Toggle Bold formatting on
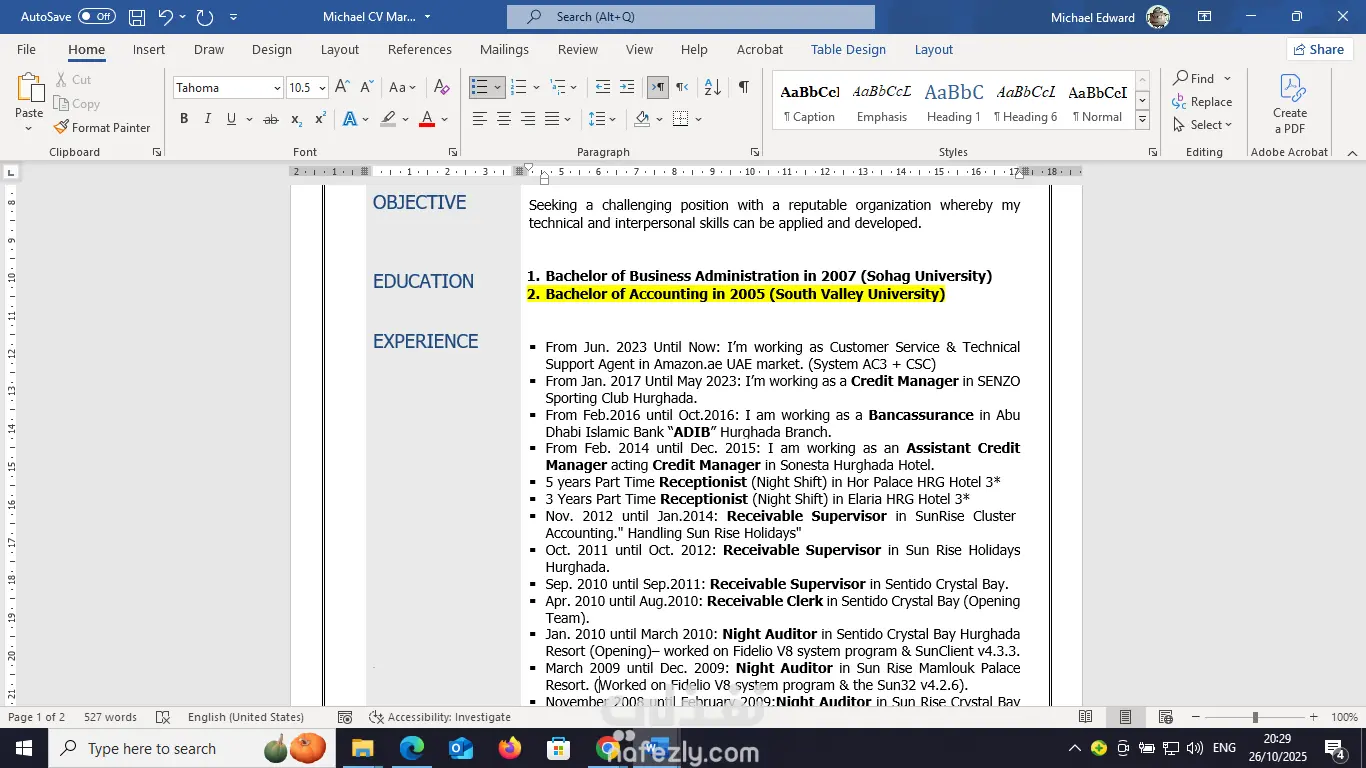This screenshot has height=768, width=1366. tap(184, 119)
